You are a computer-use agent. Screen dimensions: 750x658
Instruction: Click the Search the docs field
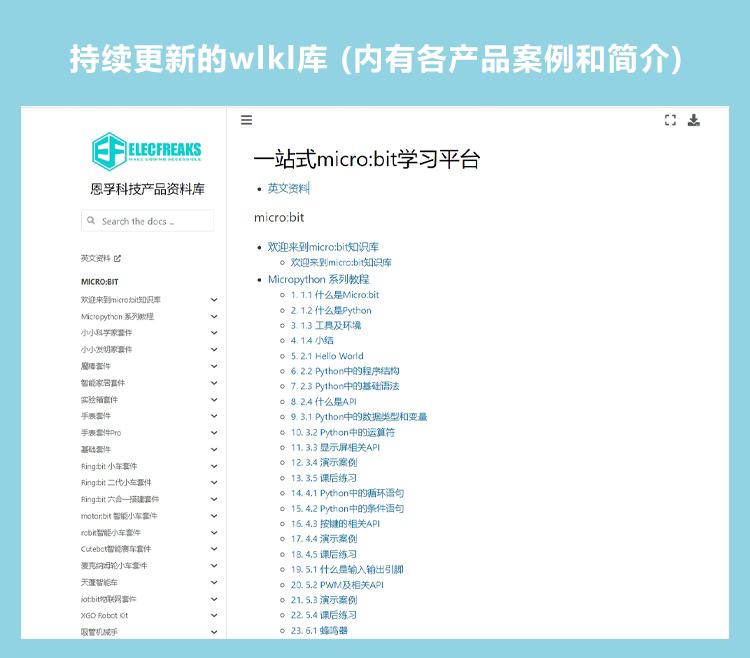tap(147, 221)
